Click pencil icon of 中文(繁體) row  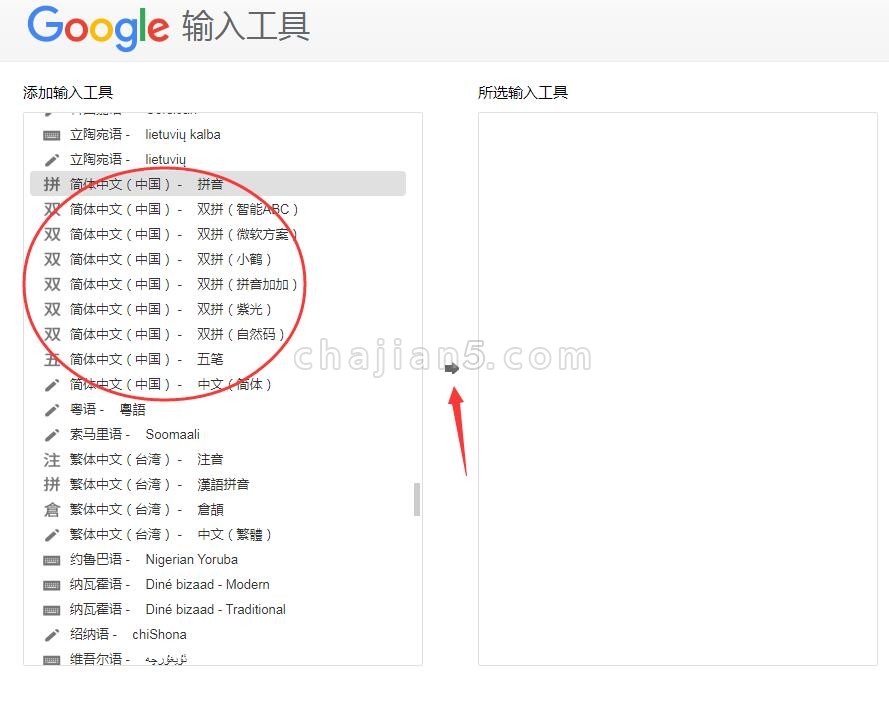coord(52,534)
